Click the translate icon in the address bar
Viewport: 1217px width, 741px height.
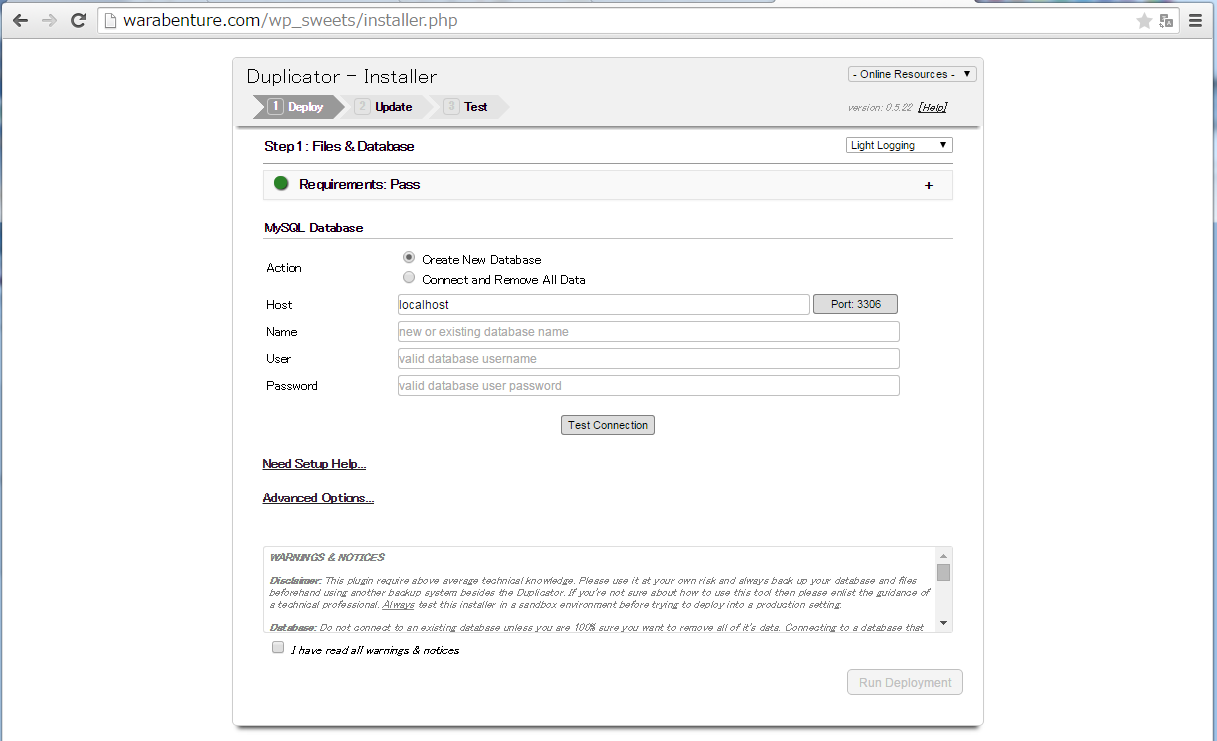pyautogui.click(x=1166, y=20)
